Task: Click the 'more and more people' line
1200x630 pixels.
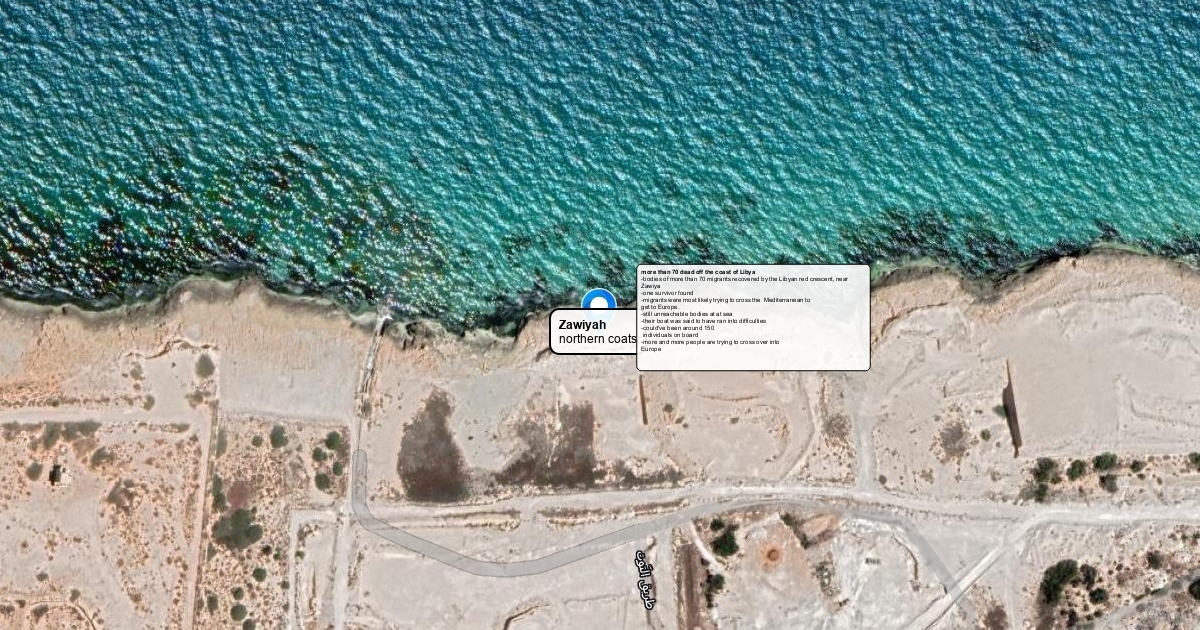Action: coord(710,342)
